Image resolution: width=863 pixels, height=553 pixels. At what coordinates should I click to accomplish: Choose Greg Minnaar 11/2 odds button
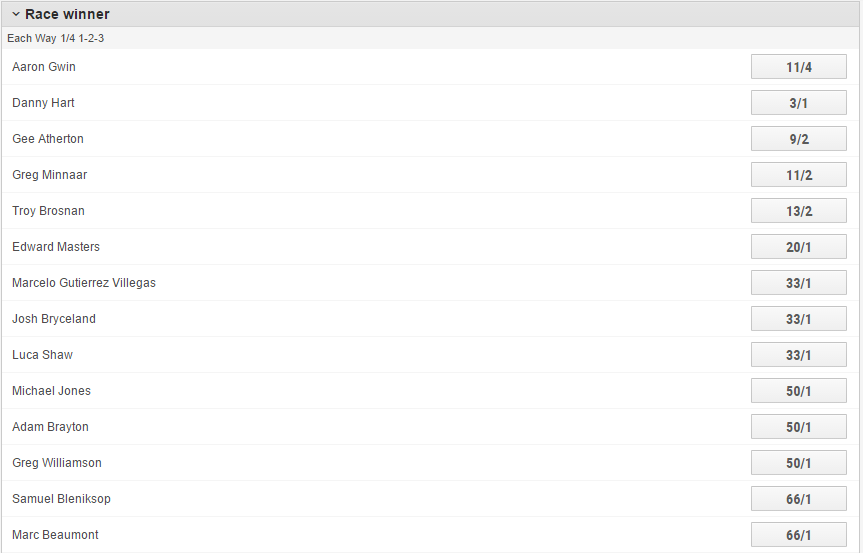point(798,175)
